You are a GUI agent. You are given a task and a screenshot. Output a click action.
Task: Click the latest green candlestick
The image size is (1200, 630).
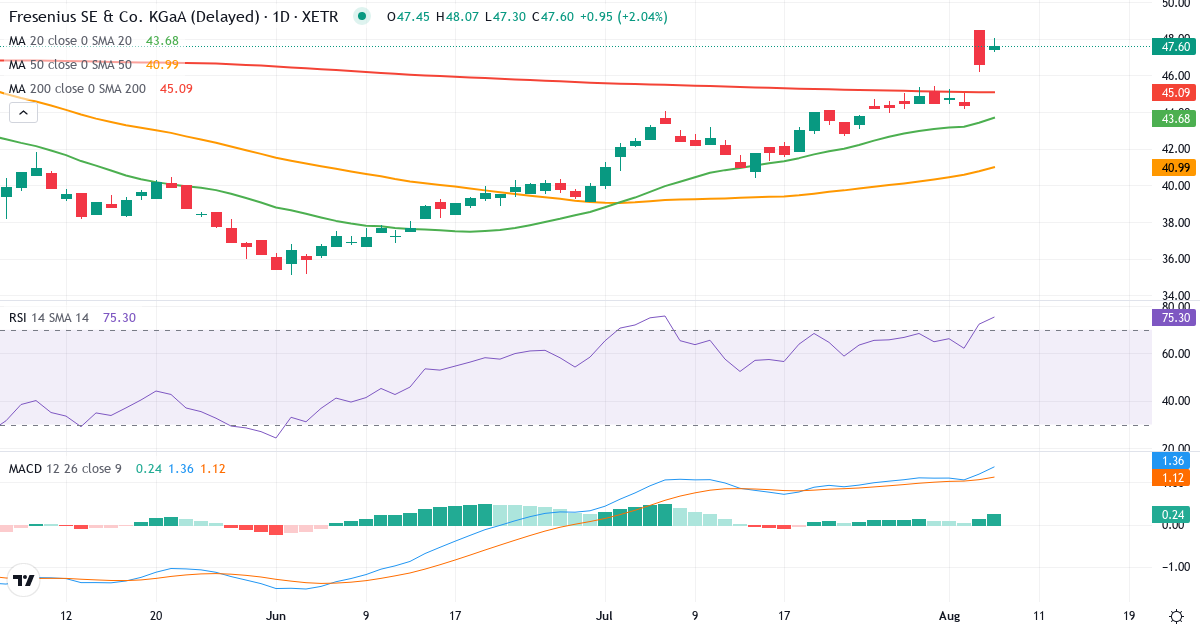pyautogui.click(x=994, y=47)
